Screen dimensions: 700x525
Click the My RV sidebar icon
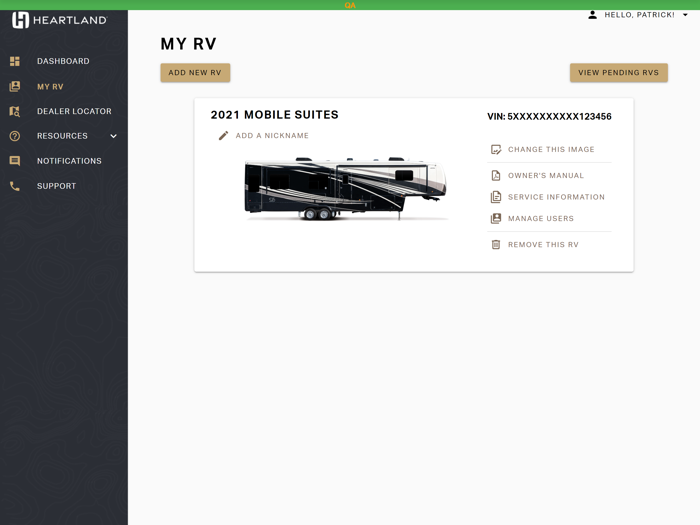pos(15,87)
